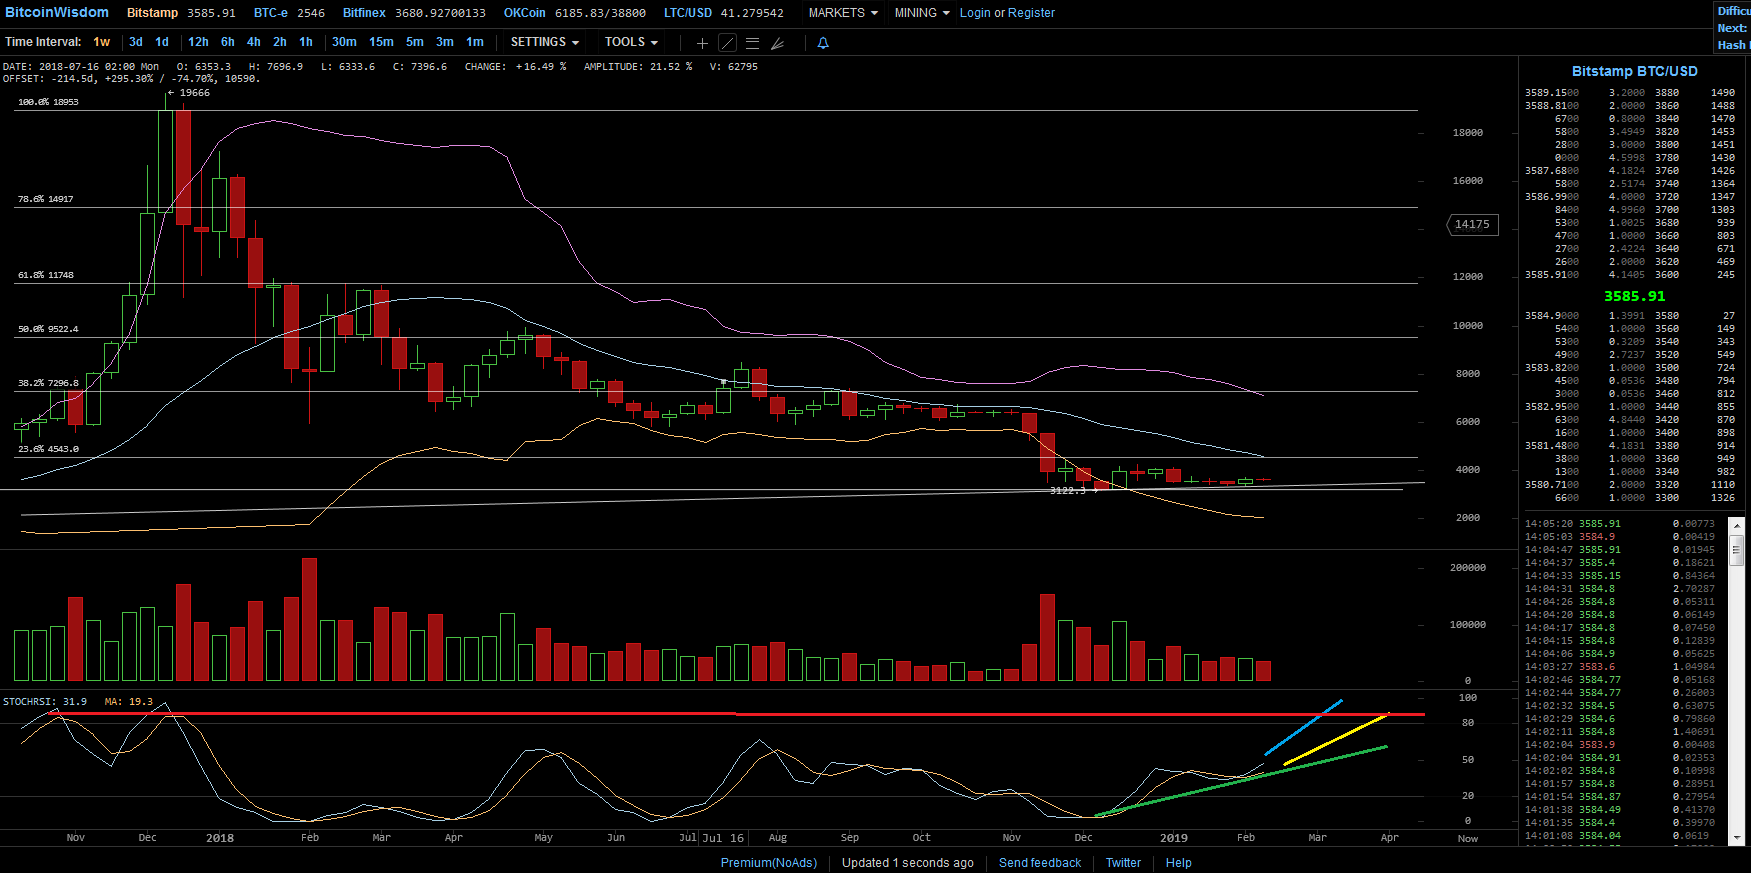Switch chart to 12h time interval
The height and width of the screenshot is (873, 1751).
click(198, 42)
